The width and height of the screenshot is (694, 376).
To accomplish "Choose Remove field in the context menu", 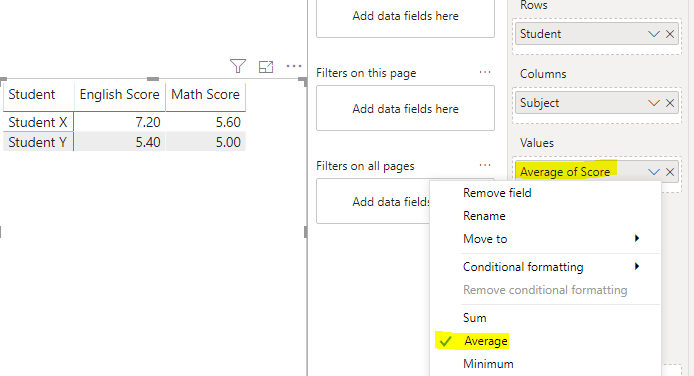I will click(545, 193).
